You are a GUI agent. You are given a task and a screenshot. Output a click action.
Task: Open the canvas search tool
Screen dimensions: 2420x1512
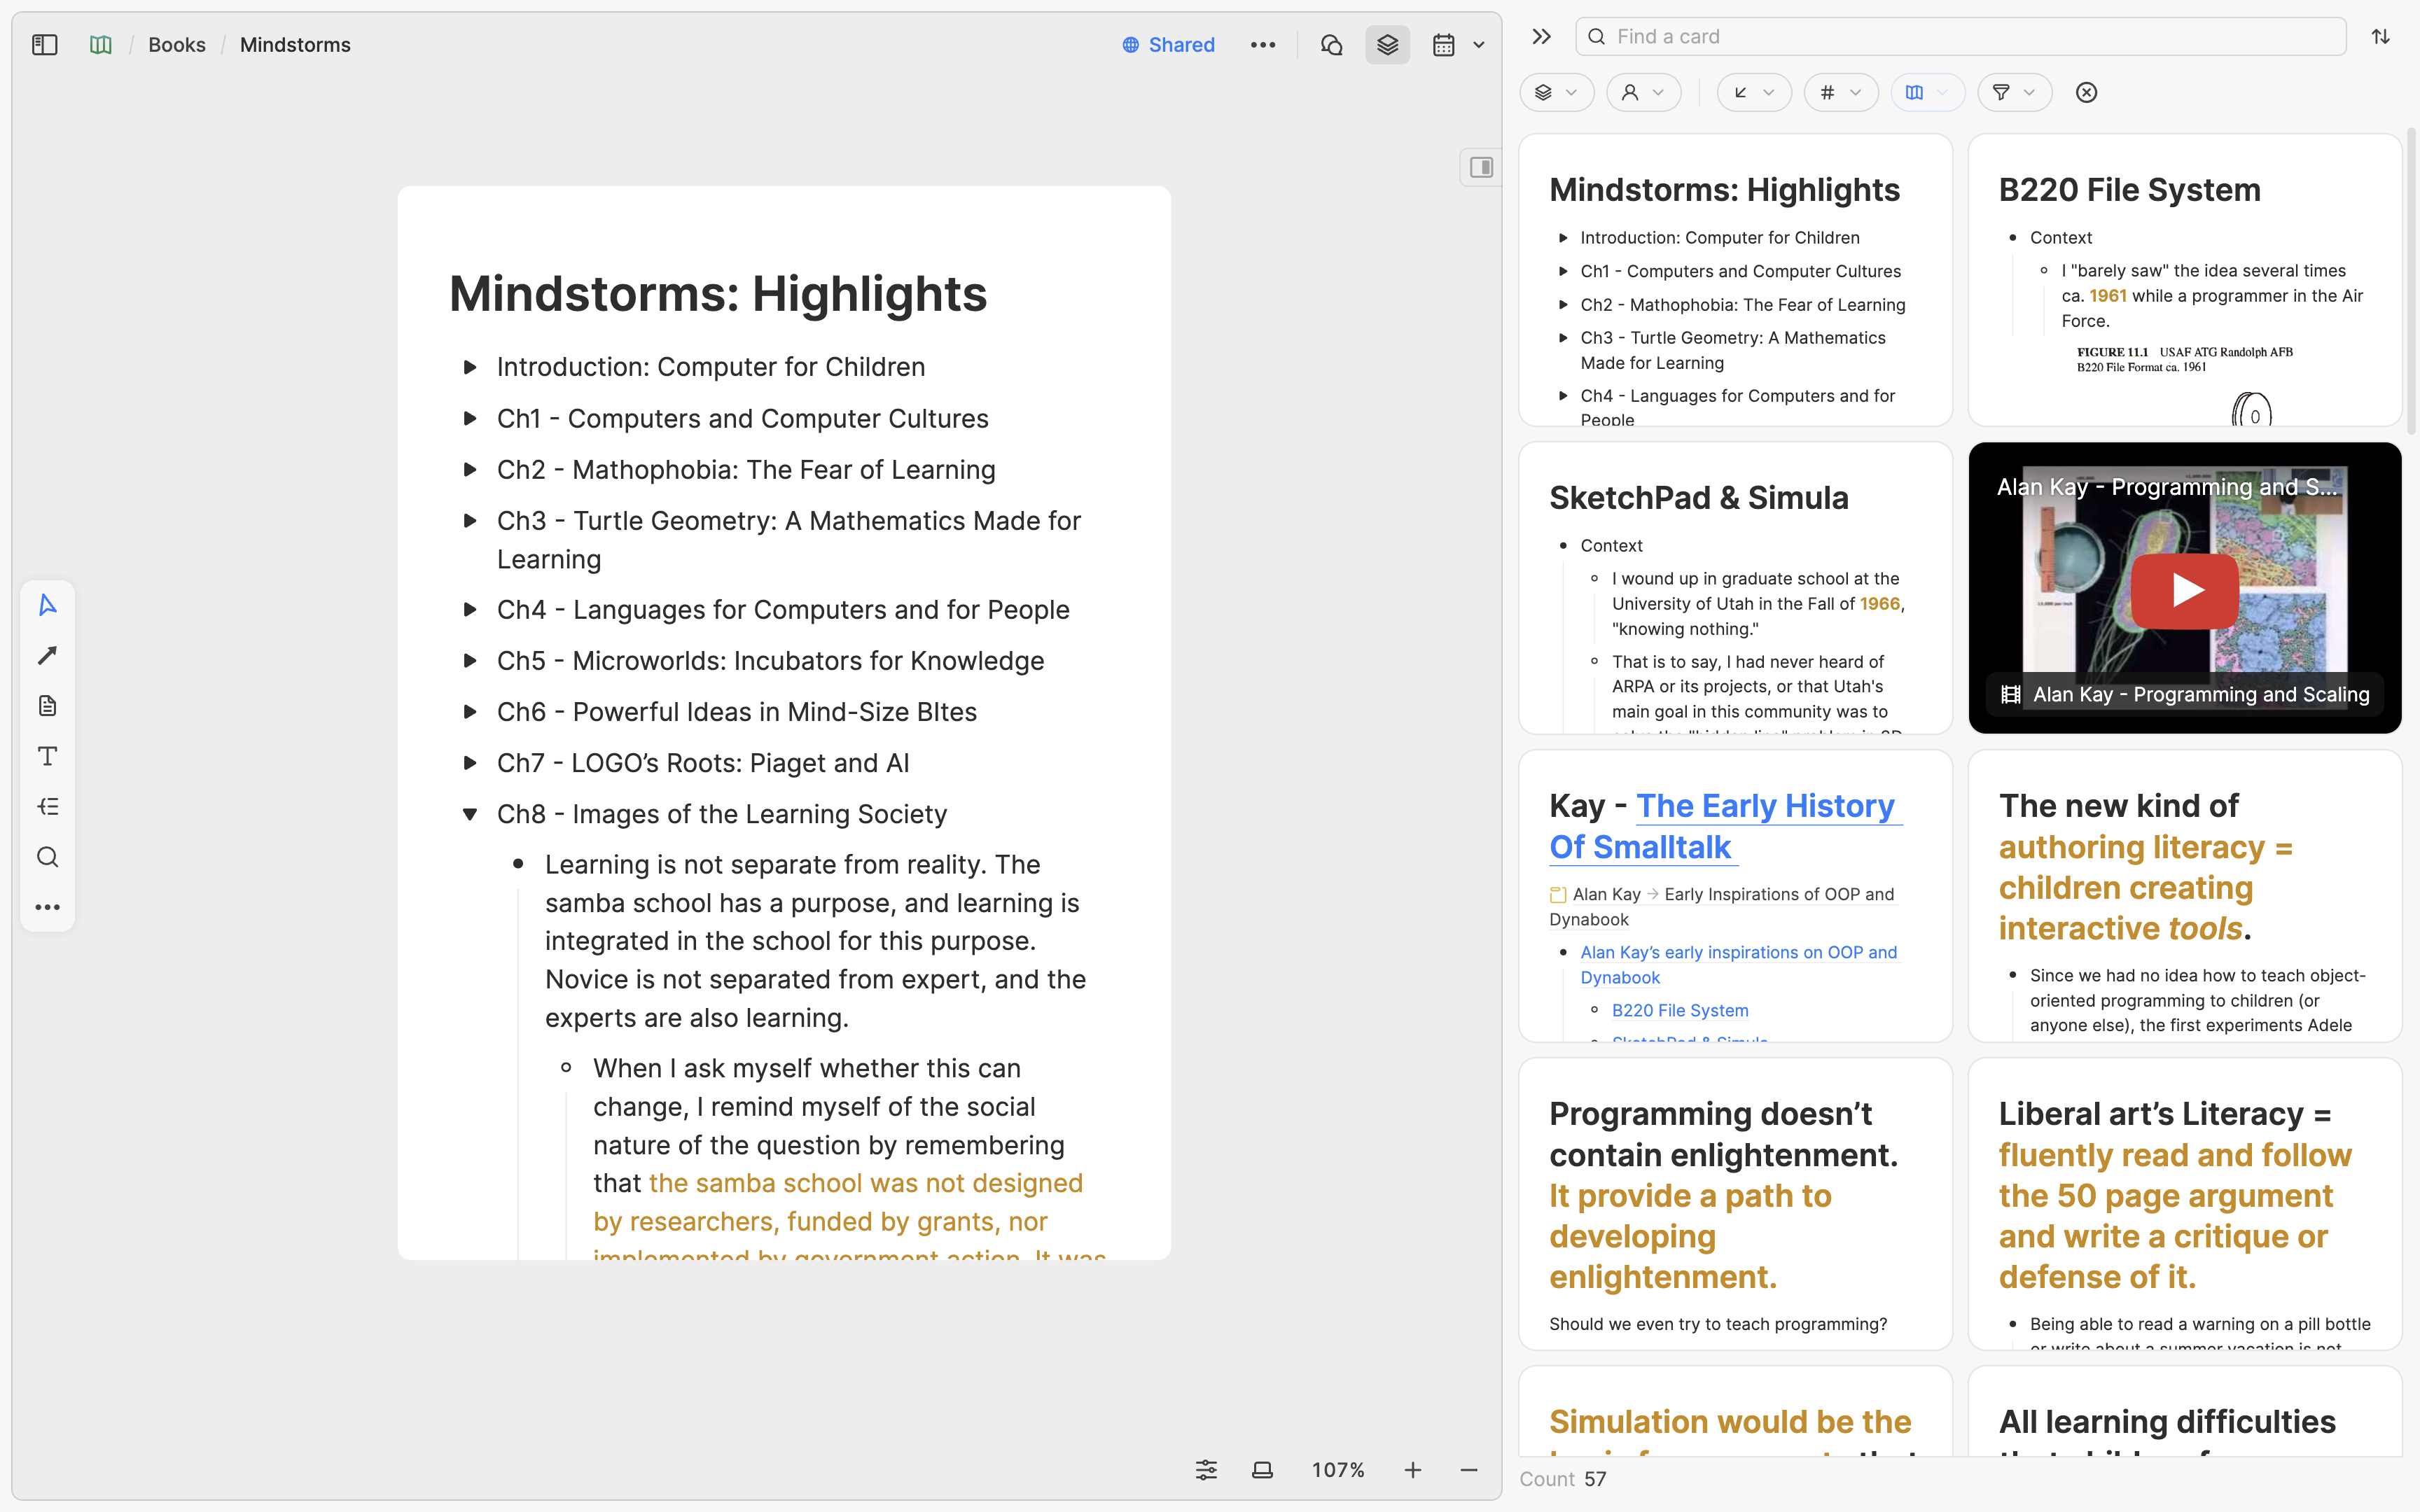(47, 857)
